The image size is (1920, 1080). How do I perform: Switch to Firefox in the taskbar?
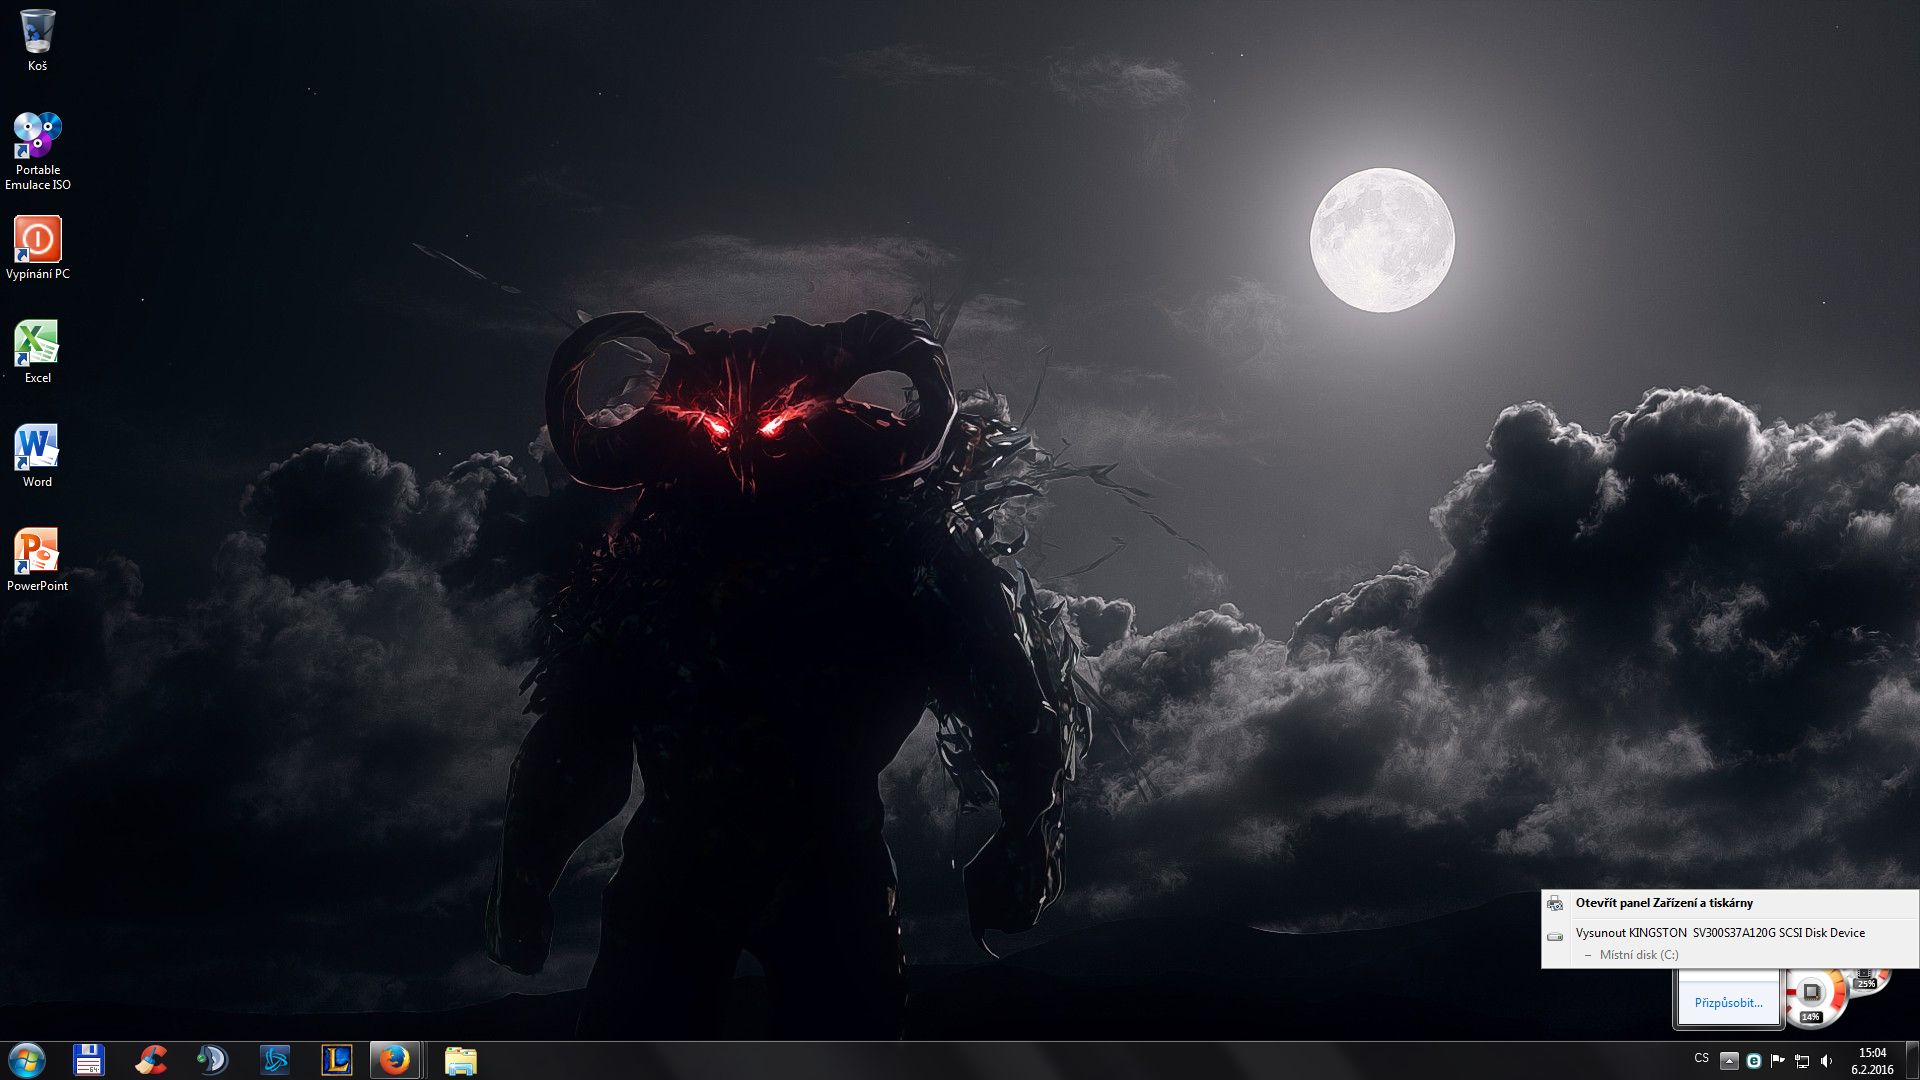[394, 1060]
